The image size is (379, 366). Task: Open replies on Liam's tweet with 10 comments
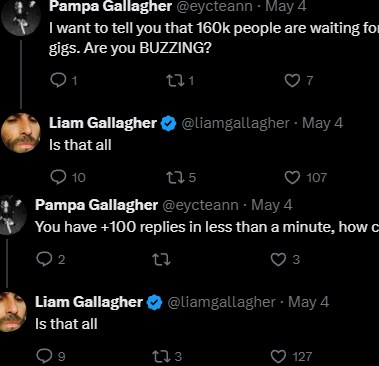click(x=58, y=177)
